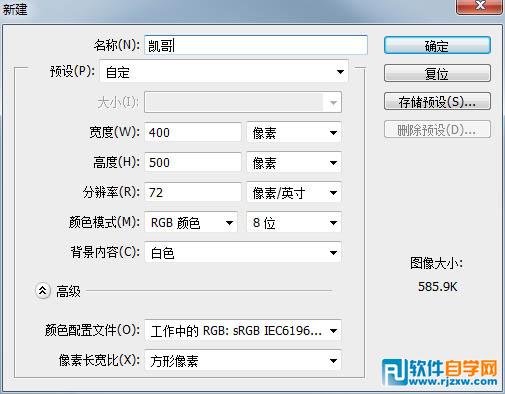Open the 预设 dropdown showing 自定
Image resolution: width=505 pixels, height=394 pixels.
click(x=224, y=71)
